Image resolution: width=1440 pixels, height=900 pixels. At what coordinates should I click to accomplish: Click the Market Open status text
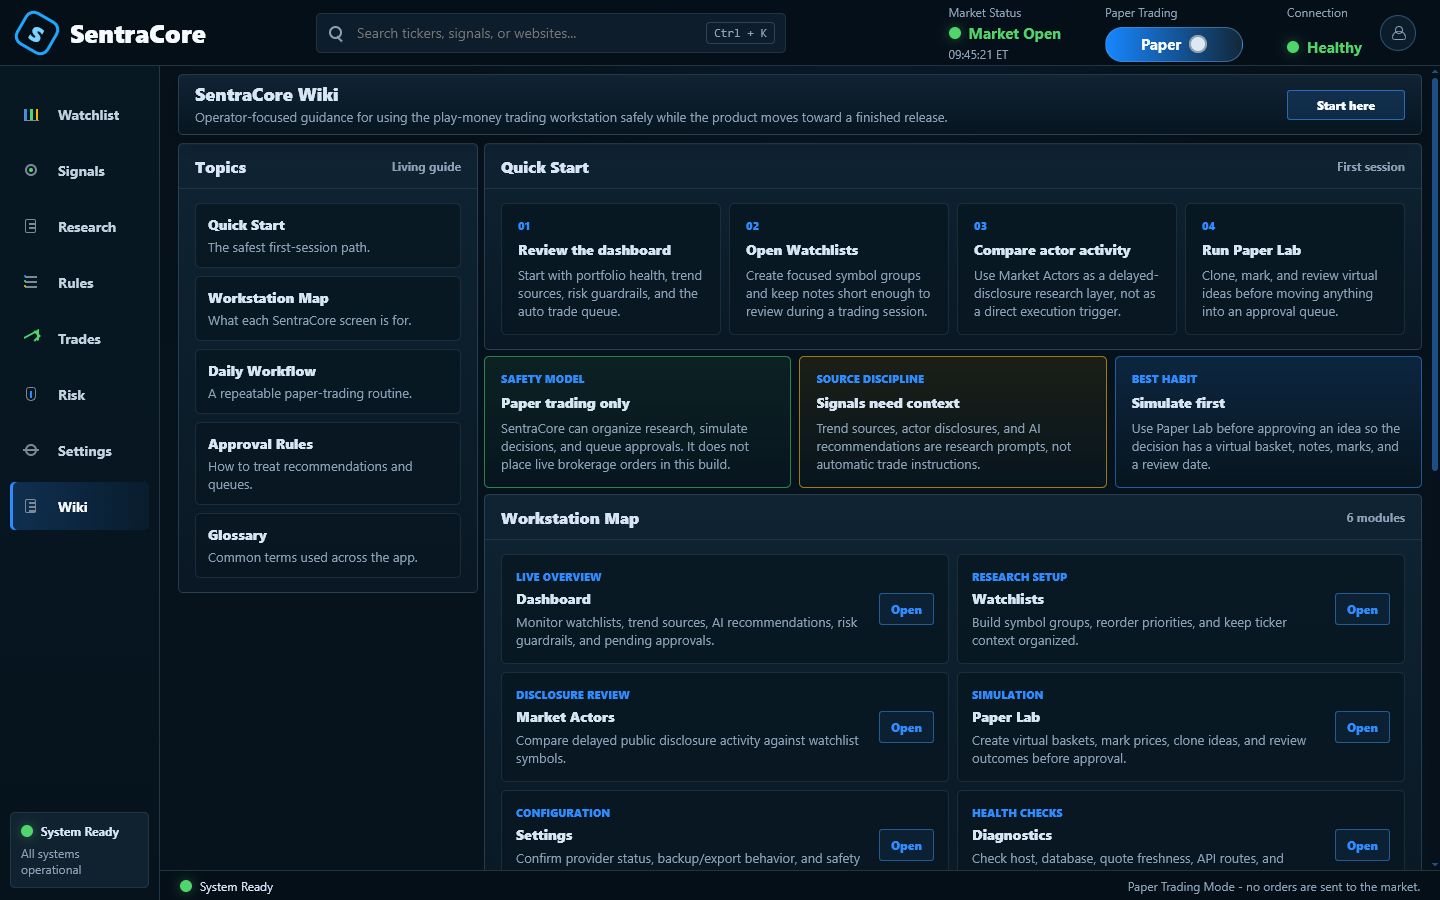tap(1014, 34)
